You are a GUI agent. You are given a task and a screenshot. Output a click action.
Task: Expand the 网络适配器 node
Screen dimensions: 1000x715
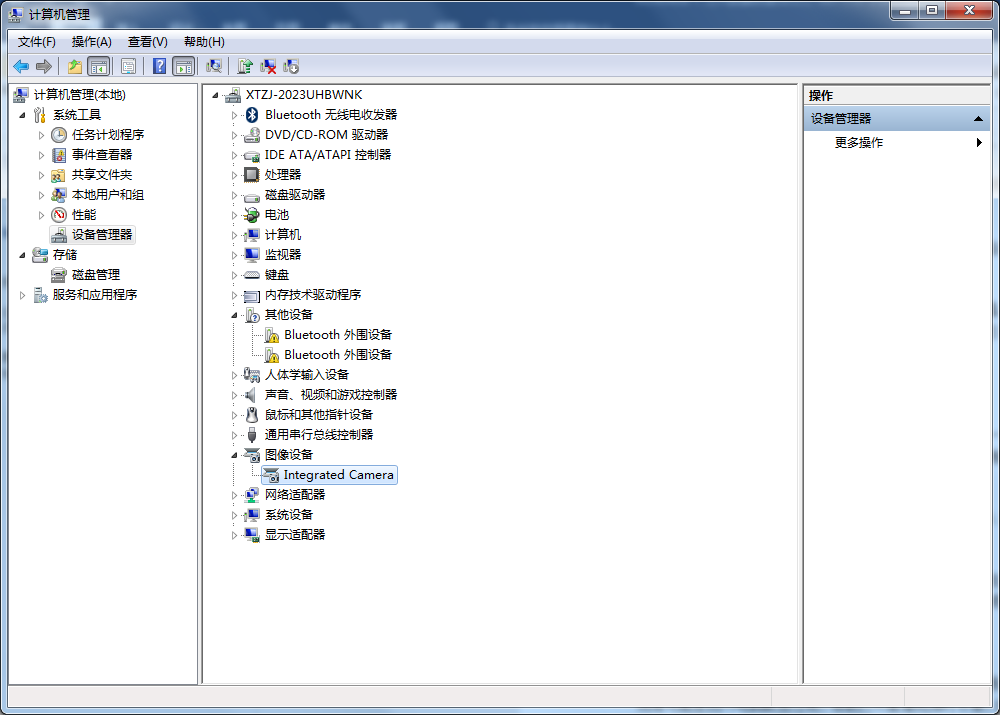pos(235,495)
